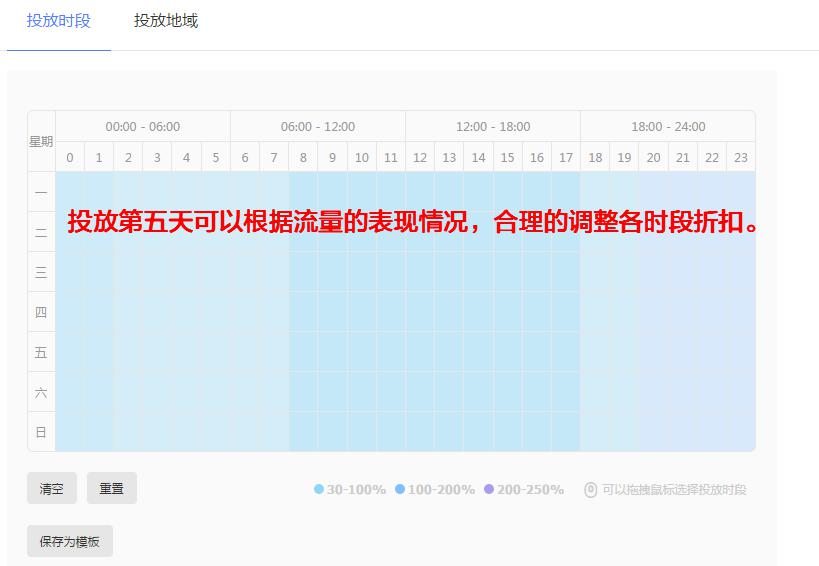Click 保存为模板 button
The width and height of the screenshot is (819, 566).
coord(70,541)
